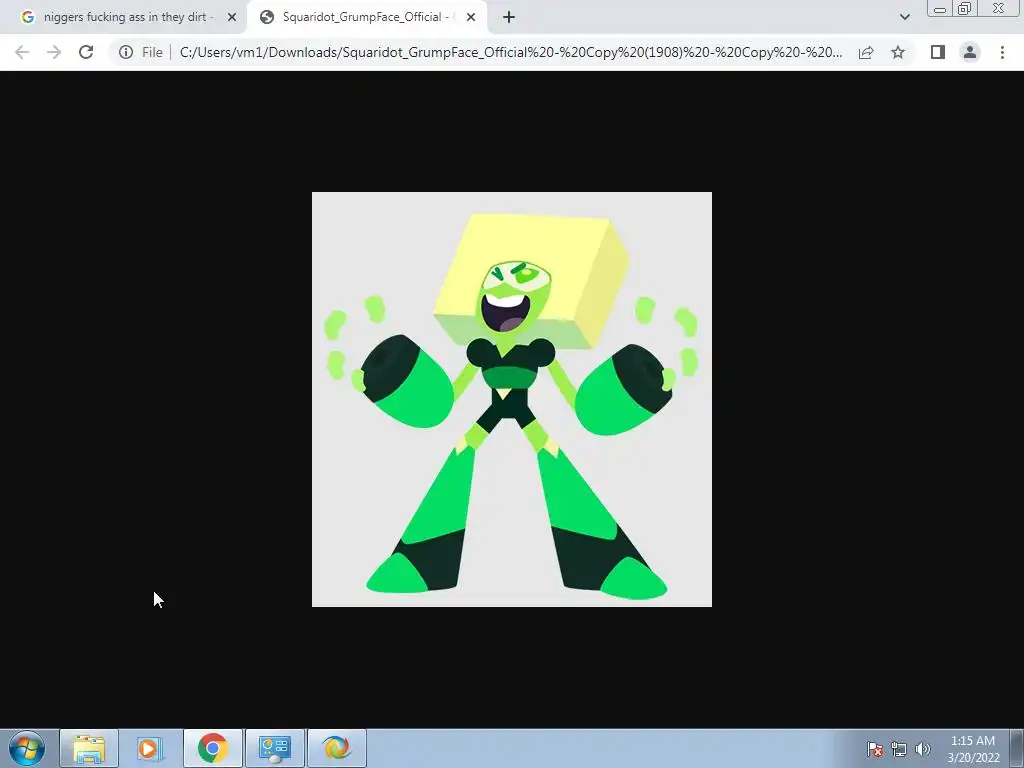Open a new tab with the plus button
Image resolution: width=1024 pixels, height=768 pixels.
click(509, 17)
